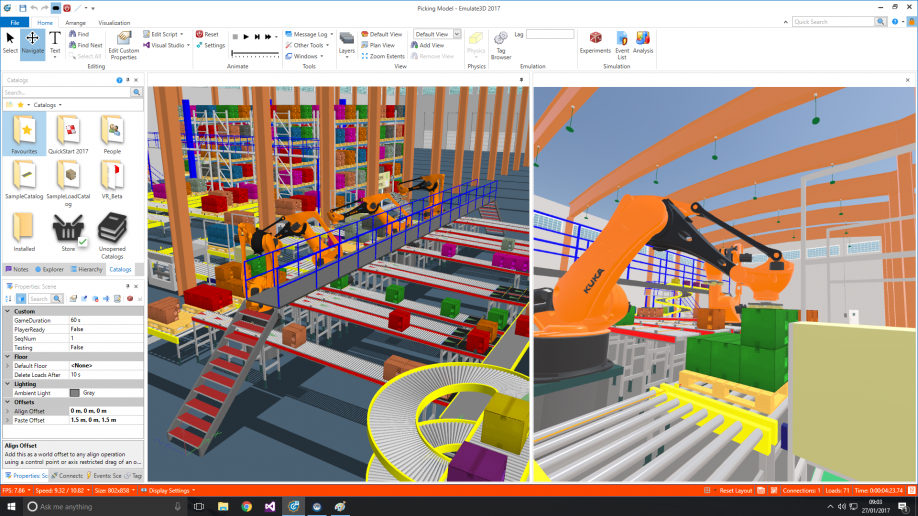Image resolution: width=918 pixels, height=516 pixels.
Task: Open the SampleLoadCatalog folder
Action: point(68,183)
